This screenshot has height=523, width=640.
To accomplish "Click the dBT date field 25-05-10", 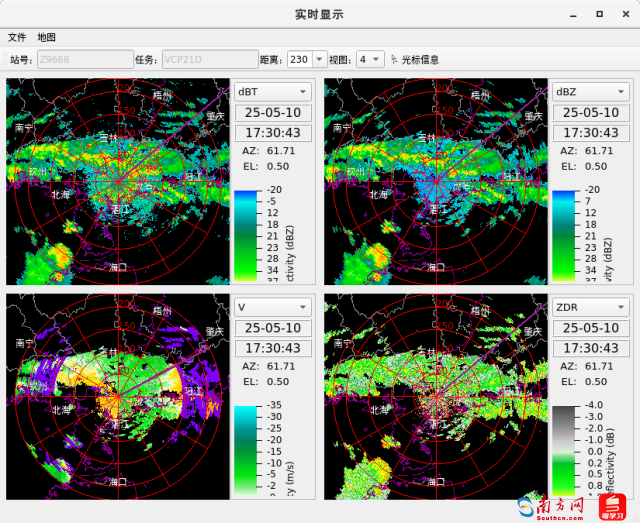I will click(273, 113).
